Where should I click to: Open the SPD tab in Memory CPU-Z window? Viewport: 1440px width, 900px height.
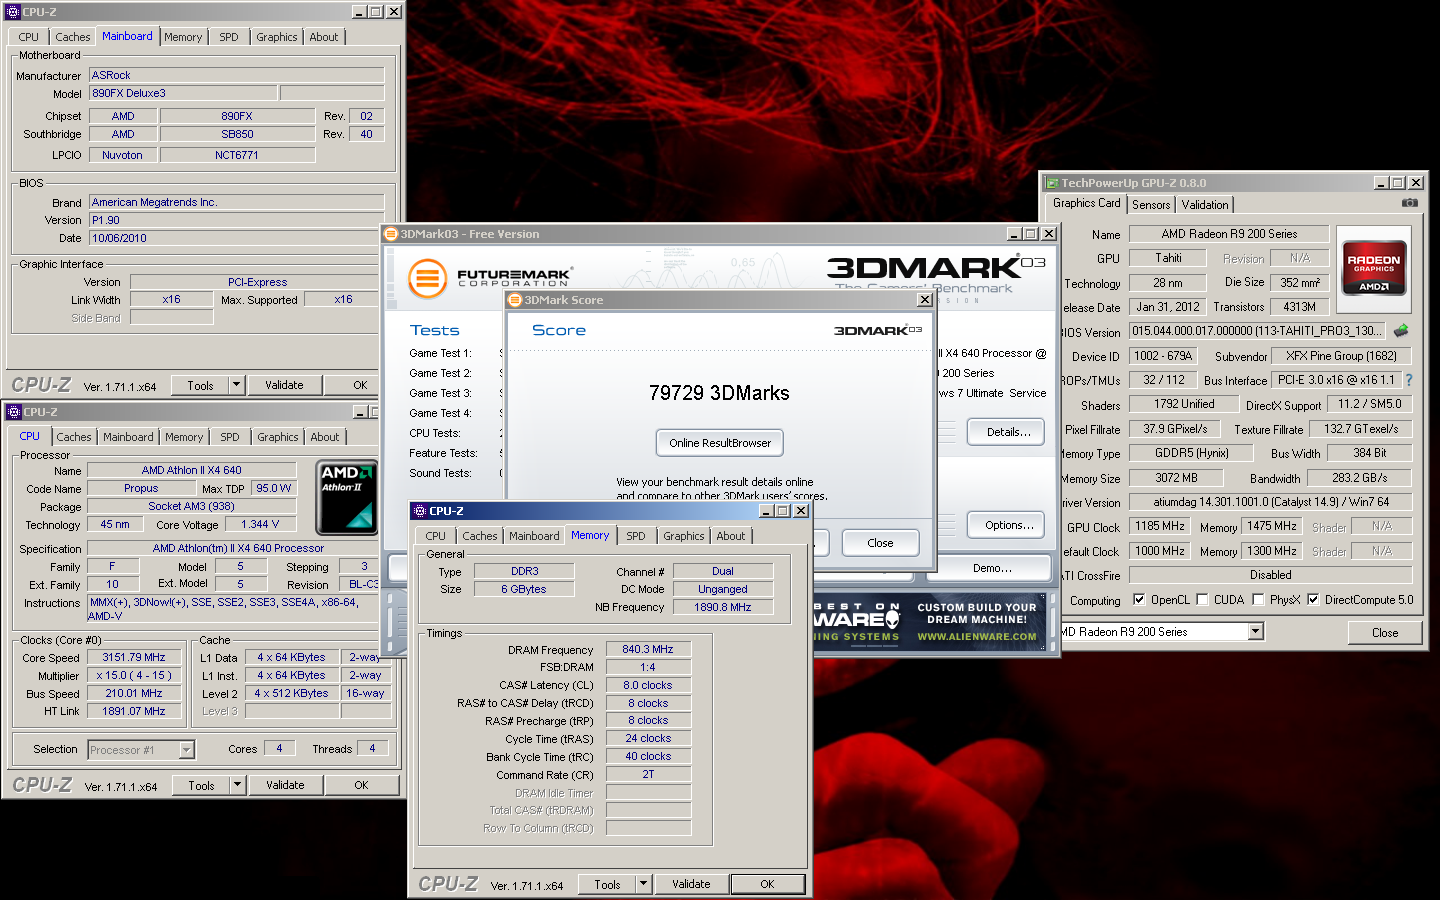pyautogui.click(x=636, y=536)
